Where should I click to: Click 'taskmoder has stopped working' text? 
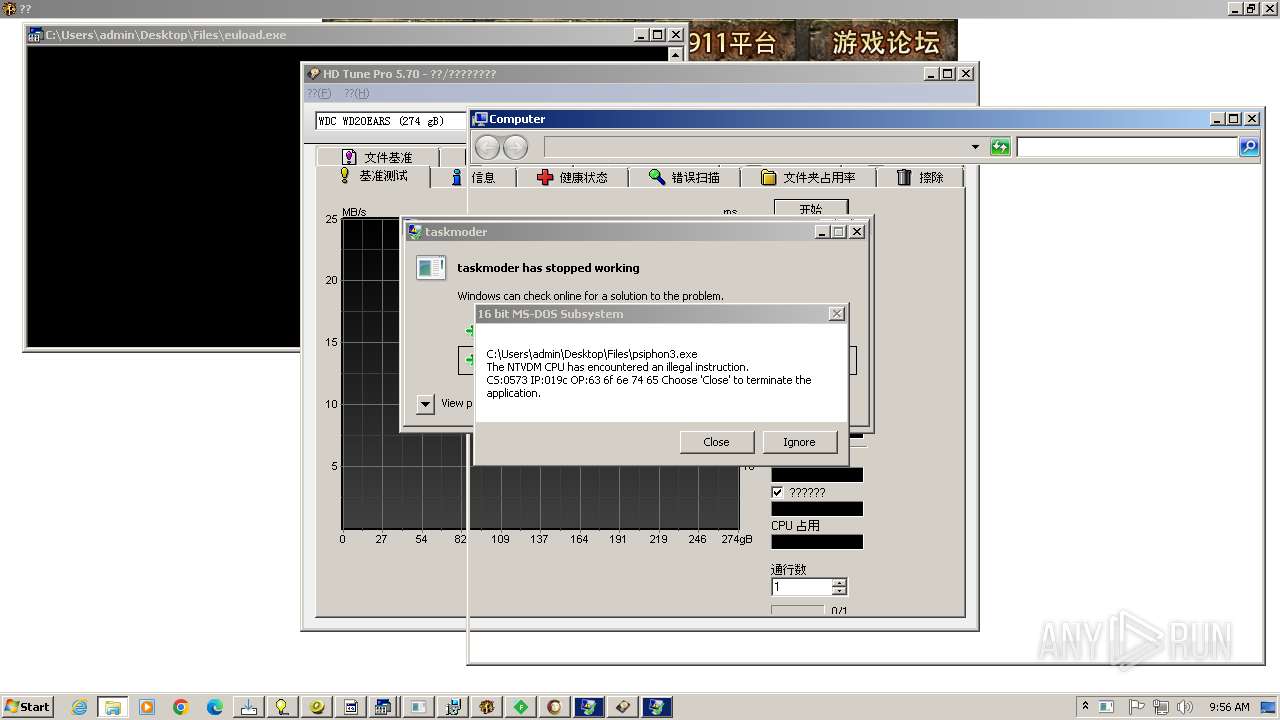(548, 268)
